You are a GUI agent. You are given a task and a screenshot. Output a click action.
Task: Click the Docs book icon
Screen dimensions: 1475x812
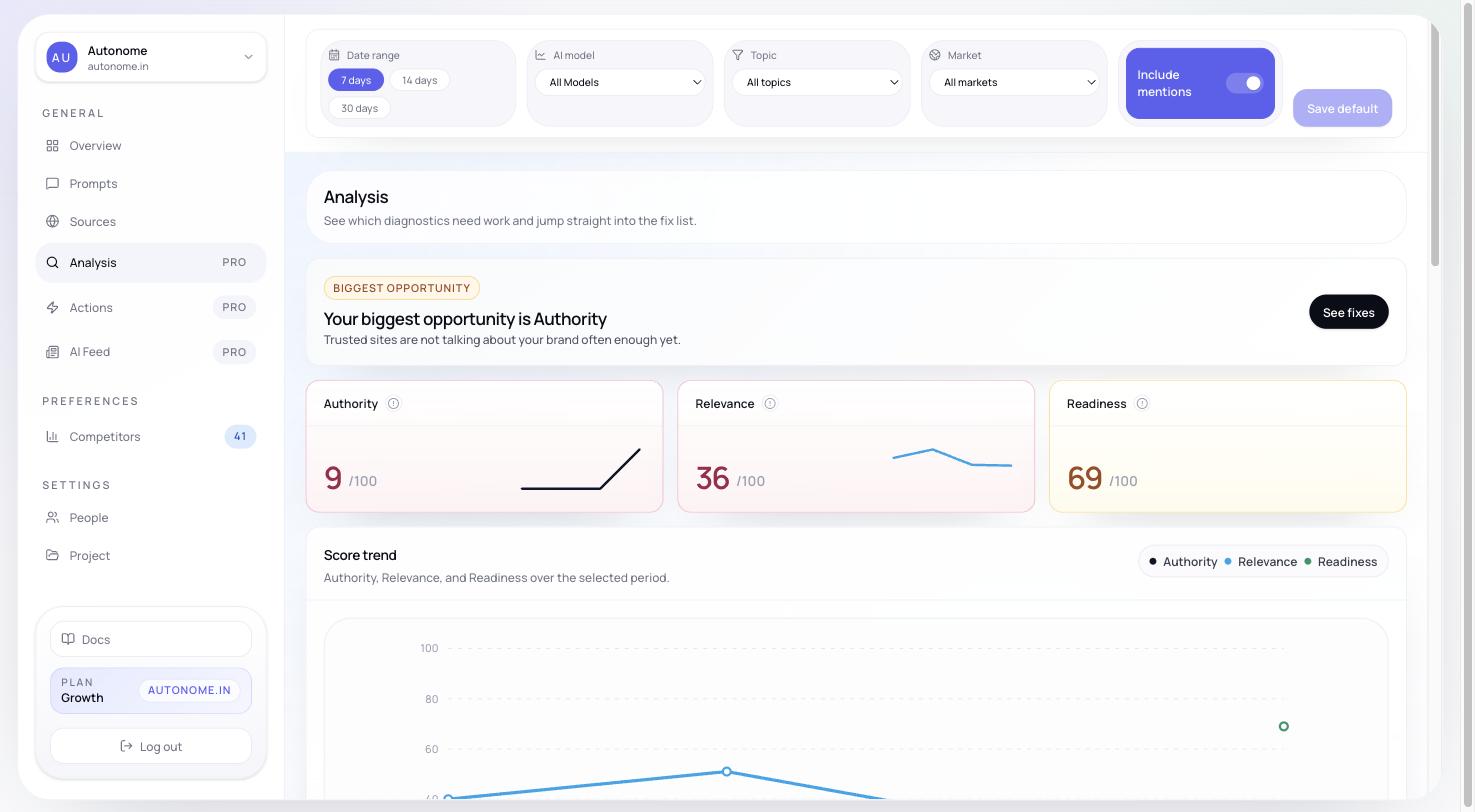[x=68, y=639]
